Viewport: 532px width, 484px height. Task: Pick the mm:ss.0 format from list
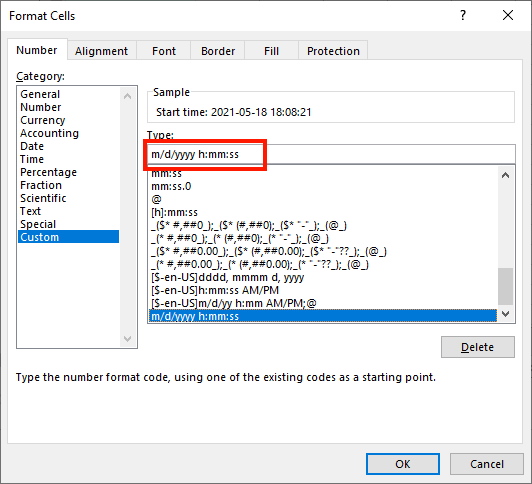(171, 186)
